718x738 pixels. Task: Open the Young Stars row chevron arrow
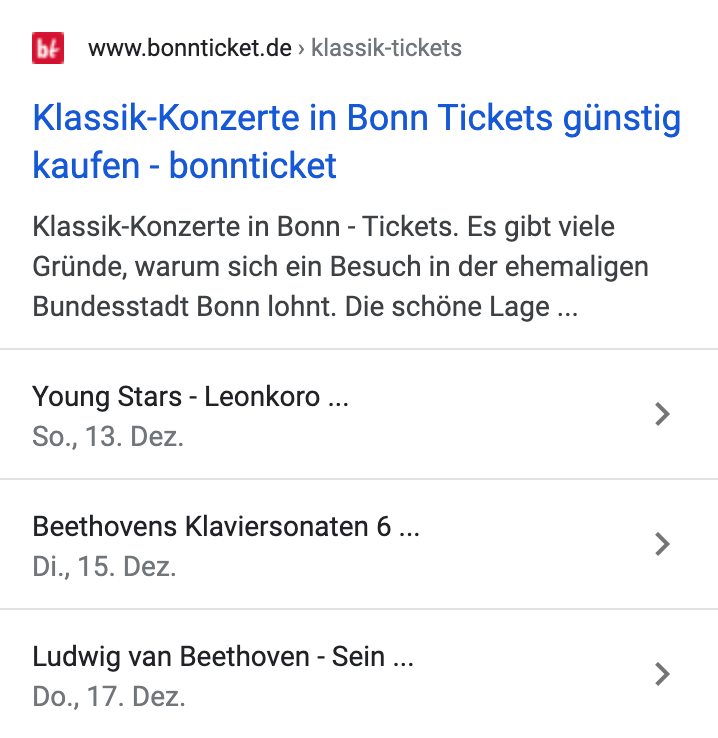click(661, 414)
